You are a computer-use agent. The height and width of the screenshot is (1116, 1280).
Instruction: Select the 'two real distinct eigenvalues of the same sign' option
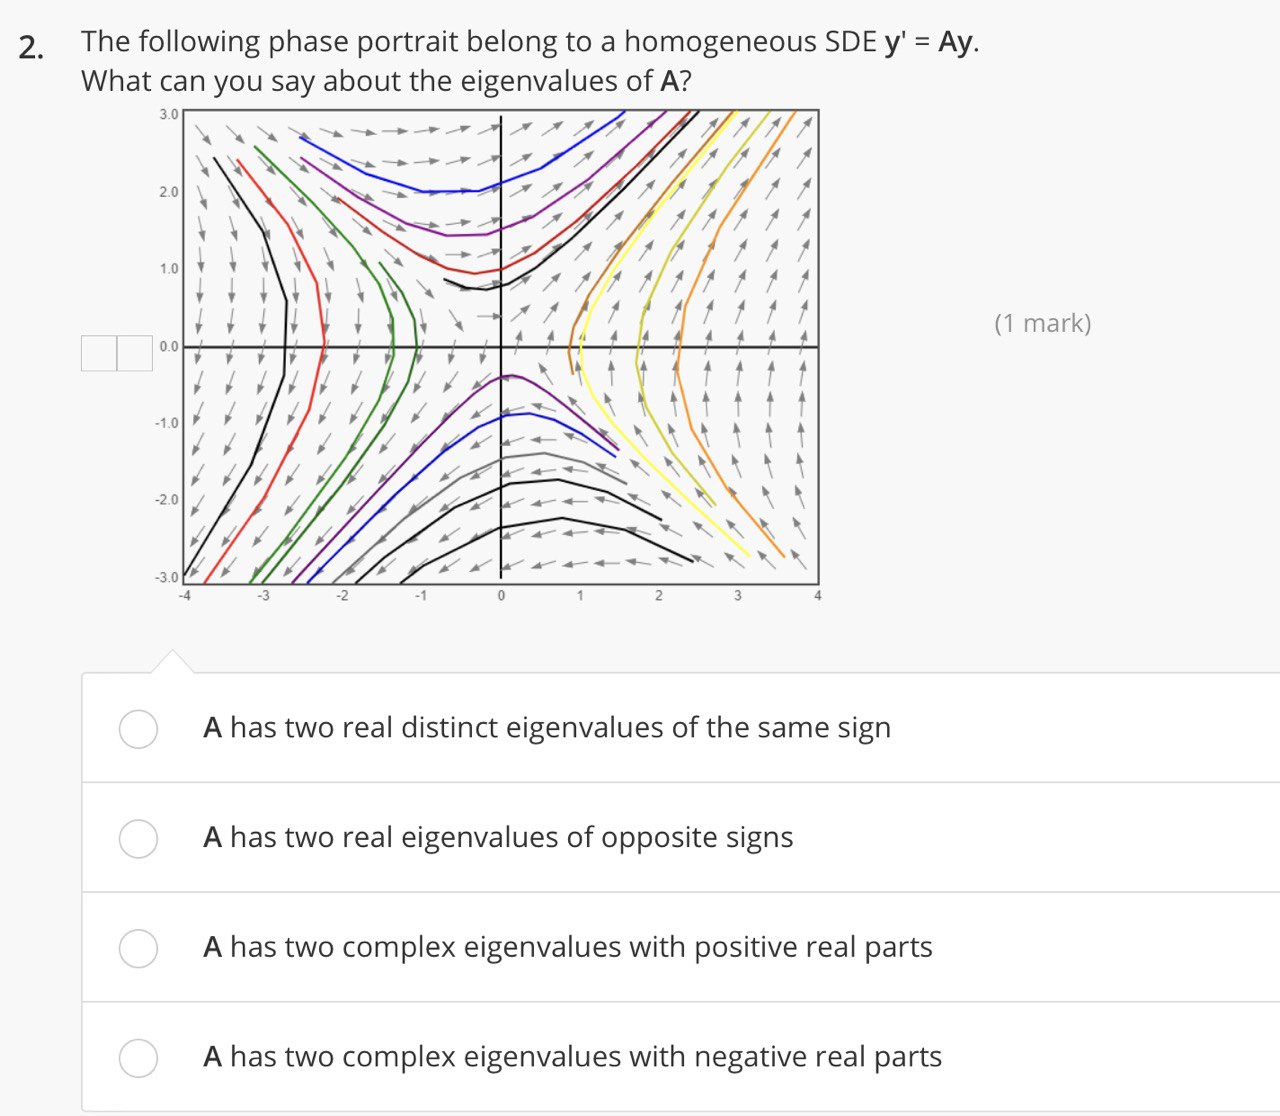pyautogui.click(x=138, y=729)
